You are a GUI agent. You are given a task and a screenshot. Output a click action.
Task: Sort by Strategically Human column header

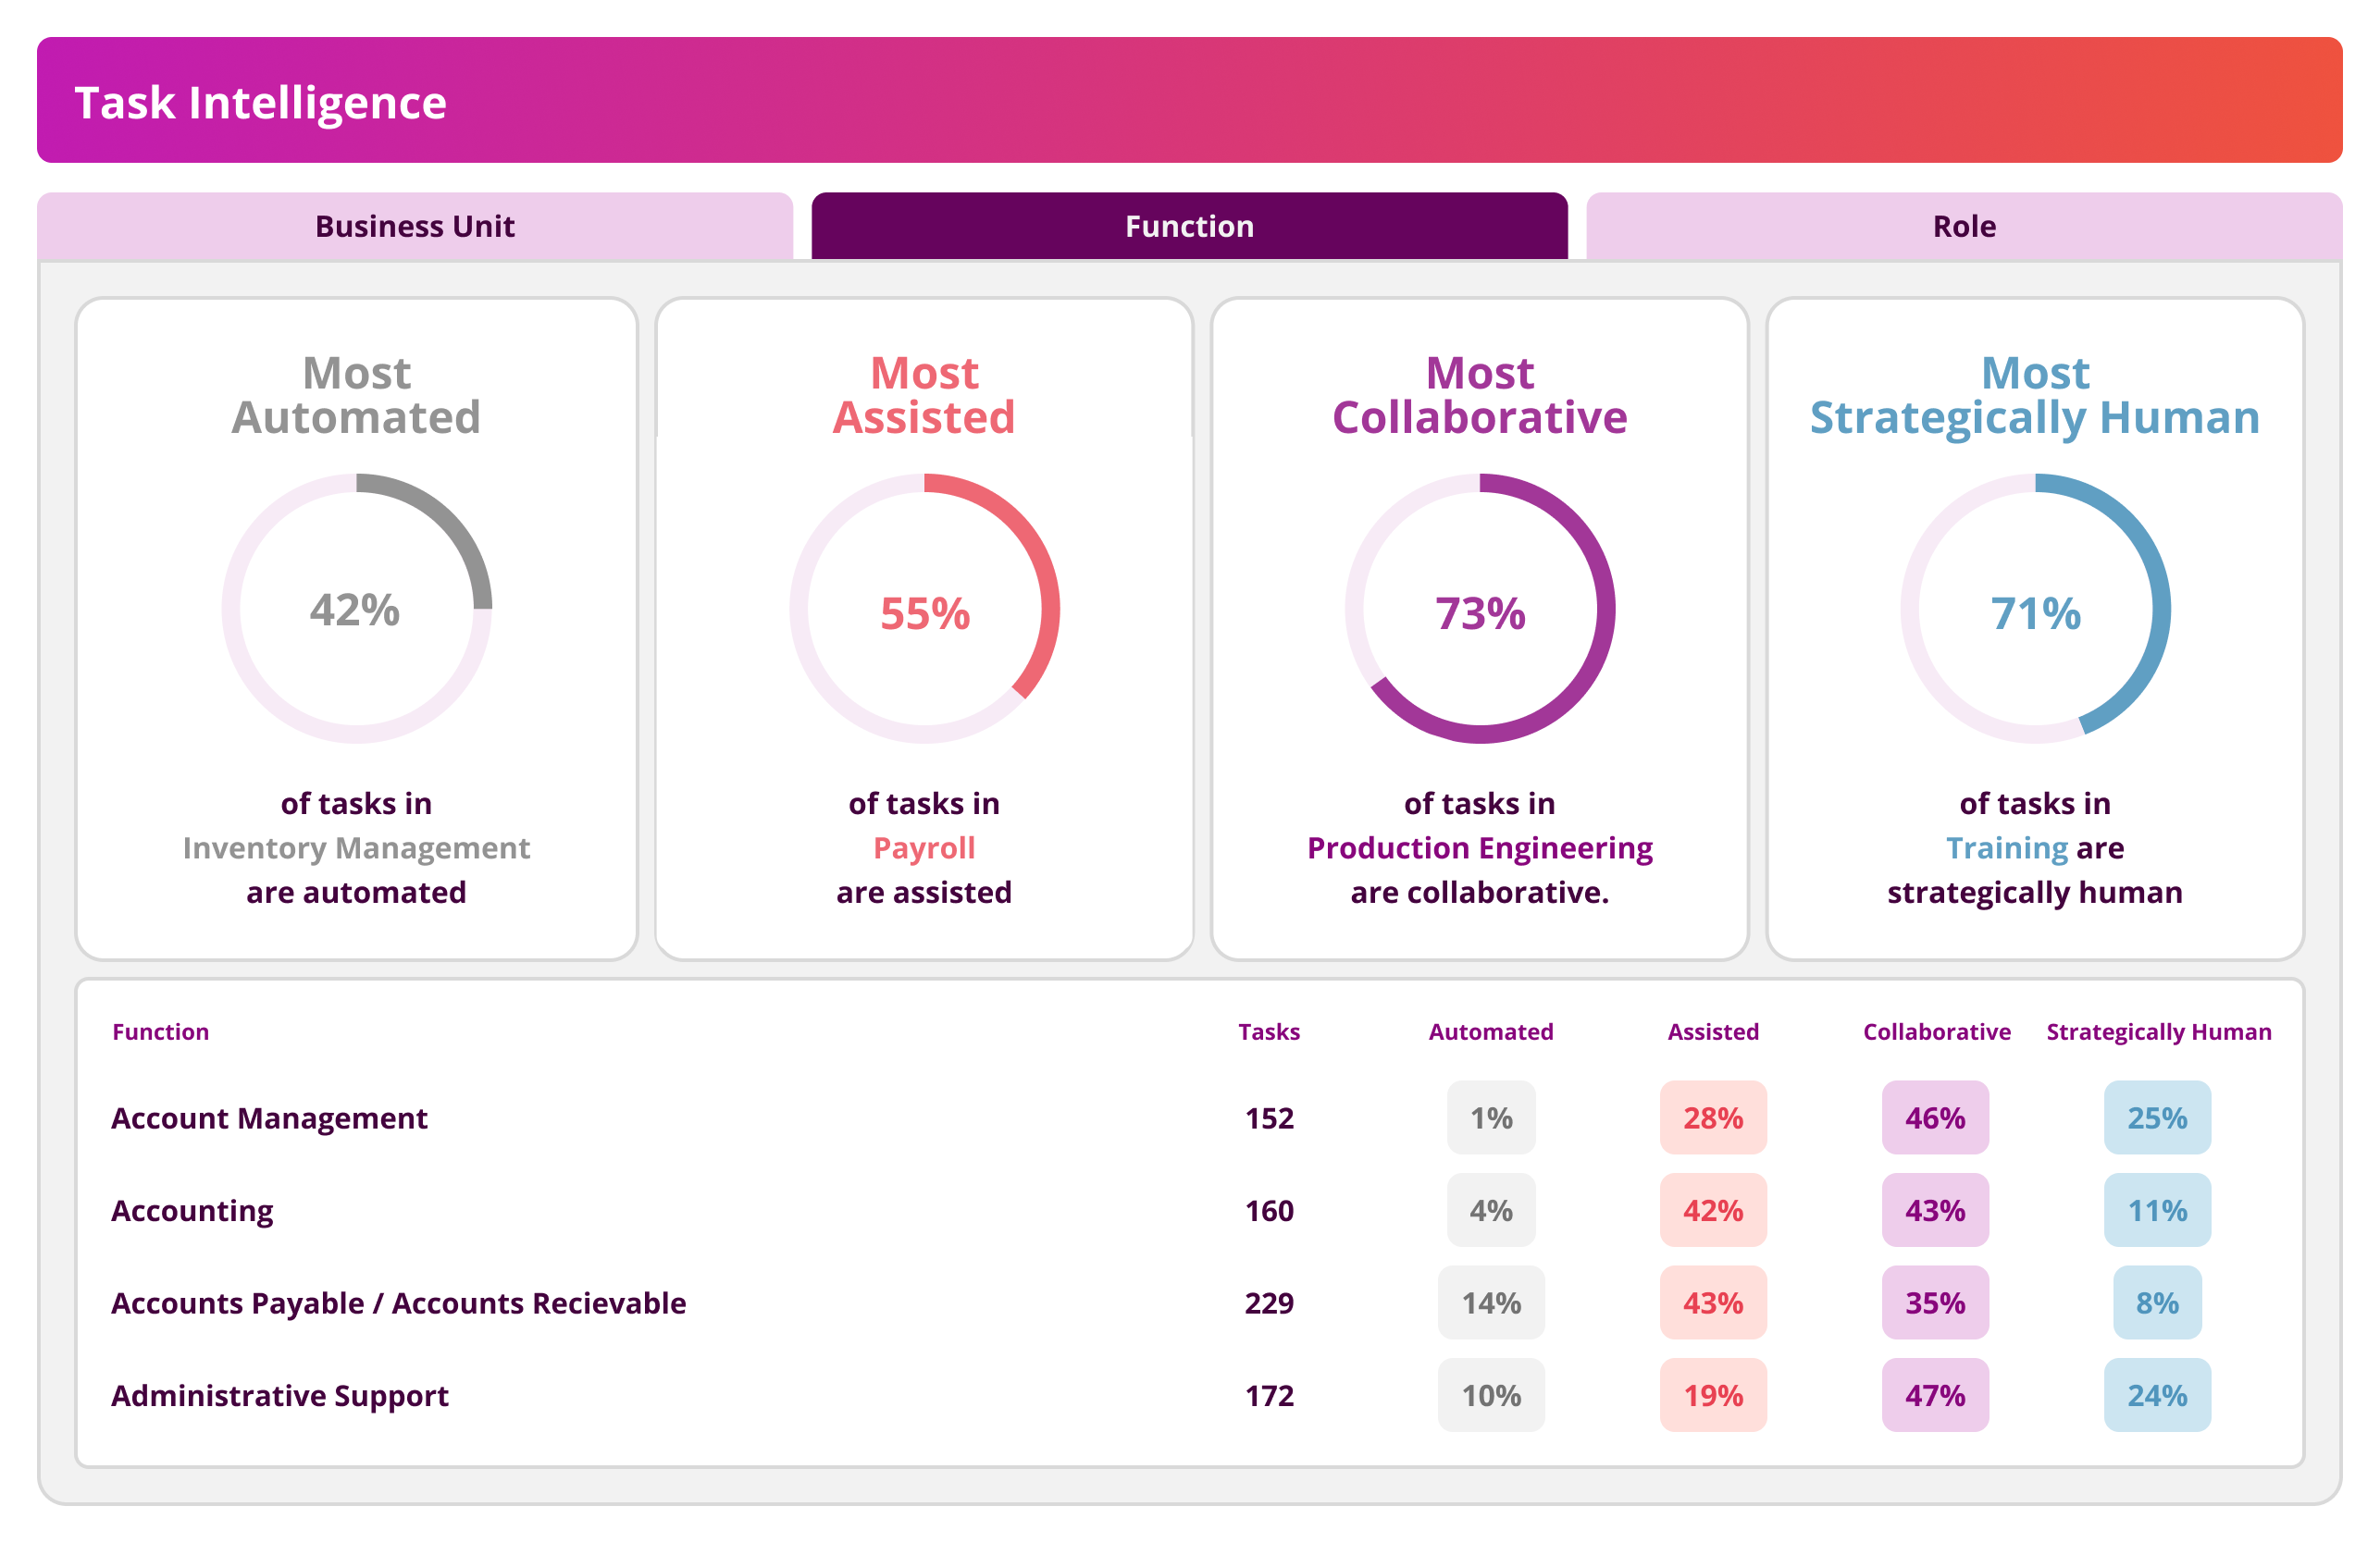(x=2159, y=1032)
